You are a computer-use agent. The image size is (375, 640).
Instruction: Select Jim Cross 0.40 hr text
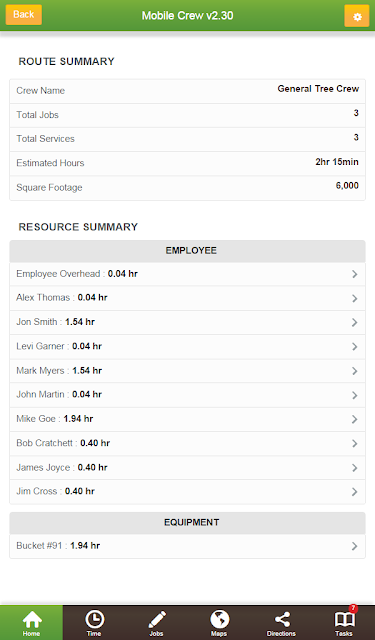(x=55, y=491)
